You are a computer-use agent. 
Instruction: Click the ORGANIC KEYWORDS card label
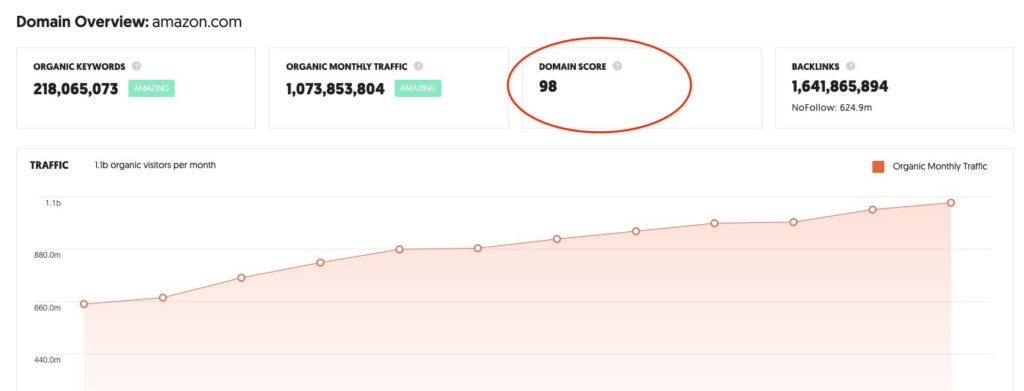(79, 67)
